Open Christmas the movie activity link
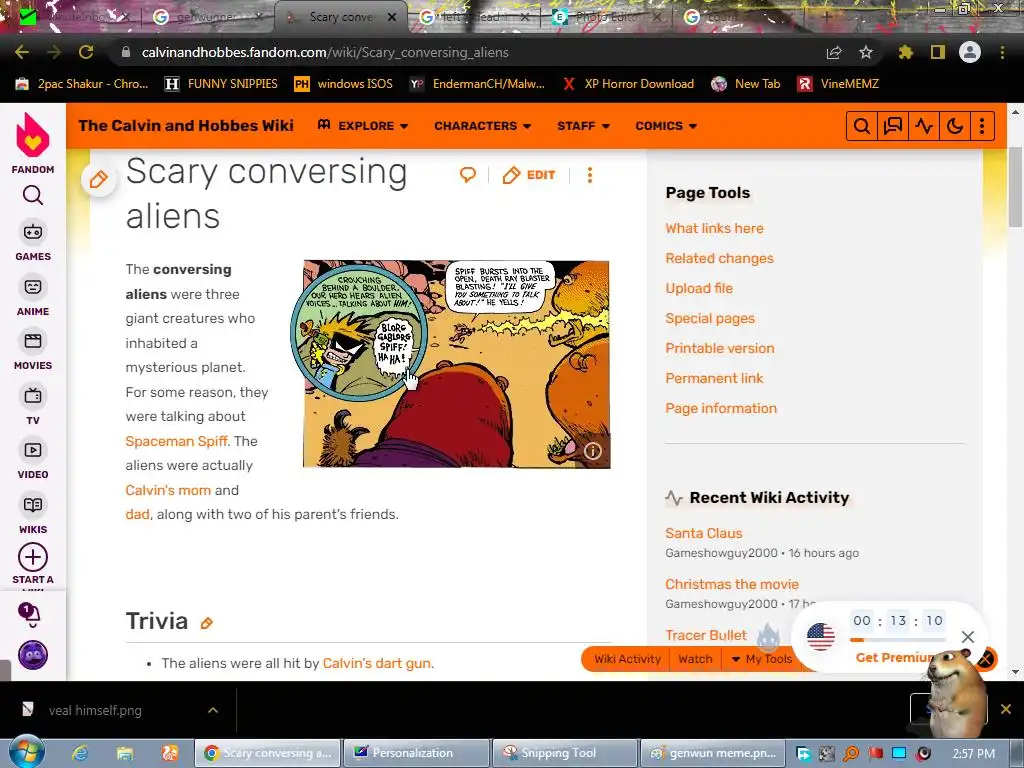 (731, 584)
